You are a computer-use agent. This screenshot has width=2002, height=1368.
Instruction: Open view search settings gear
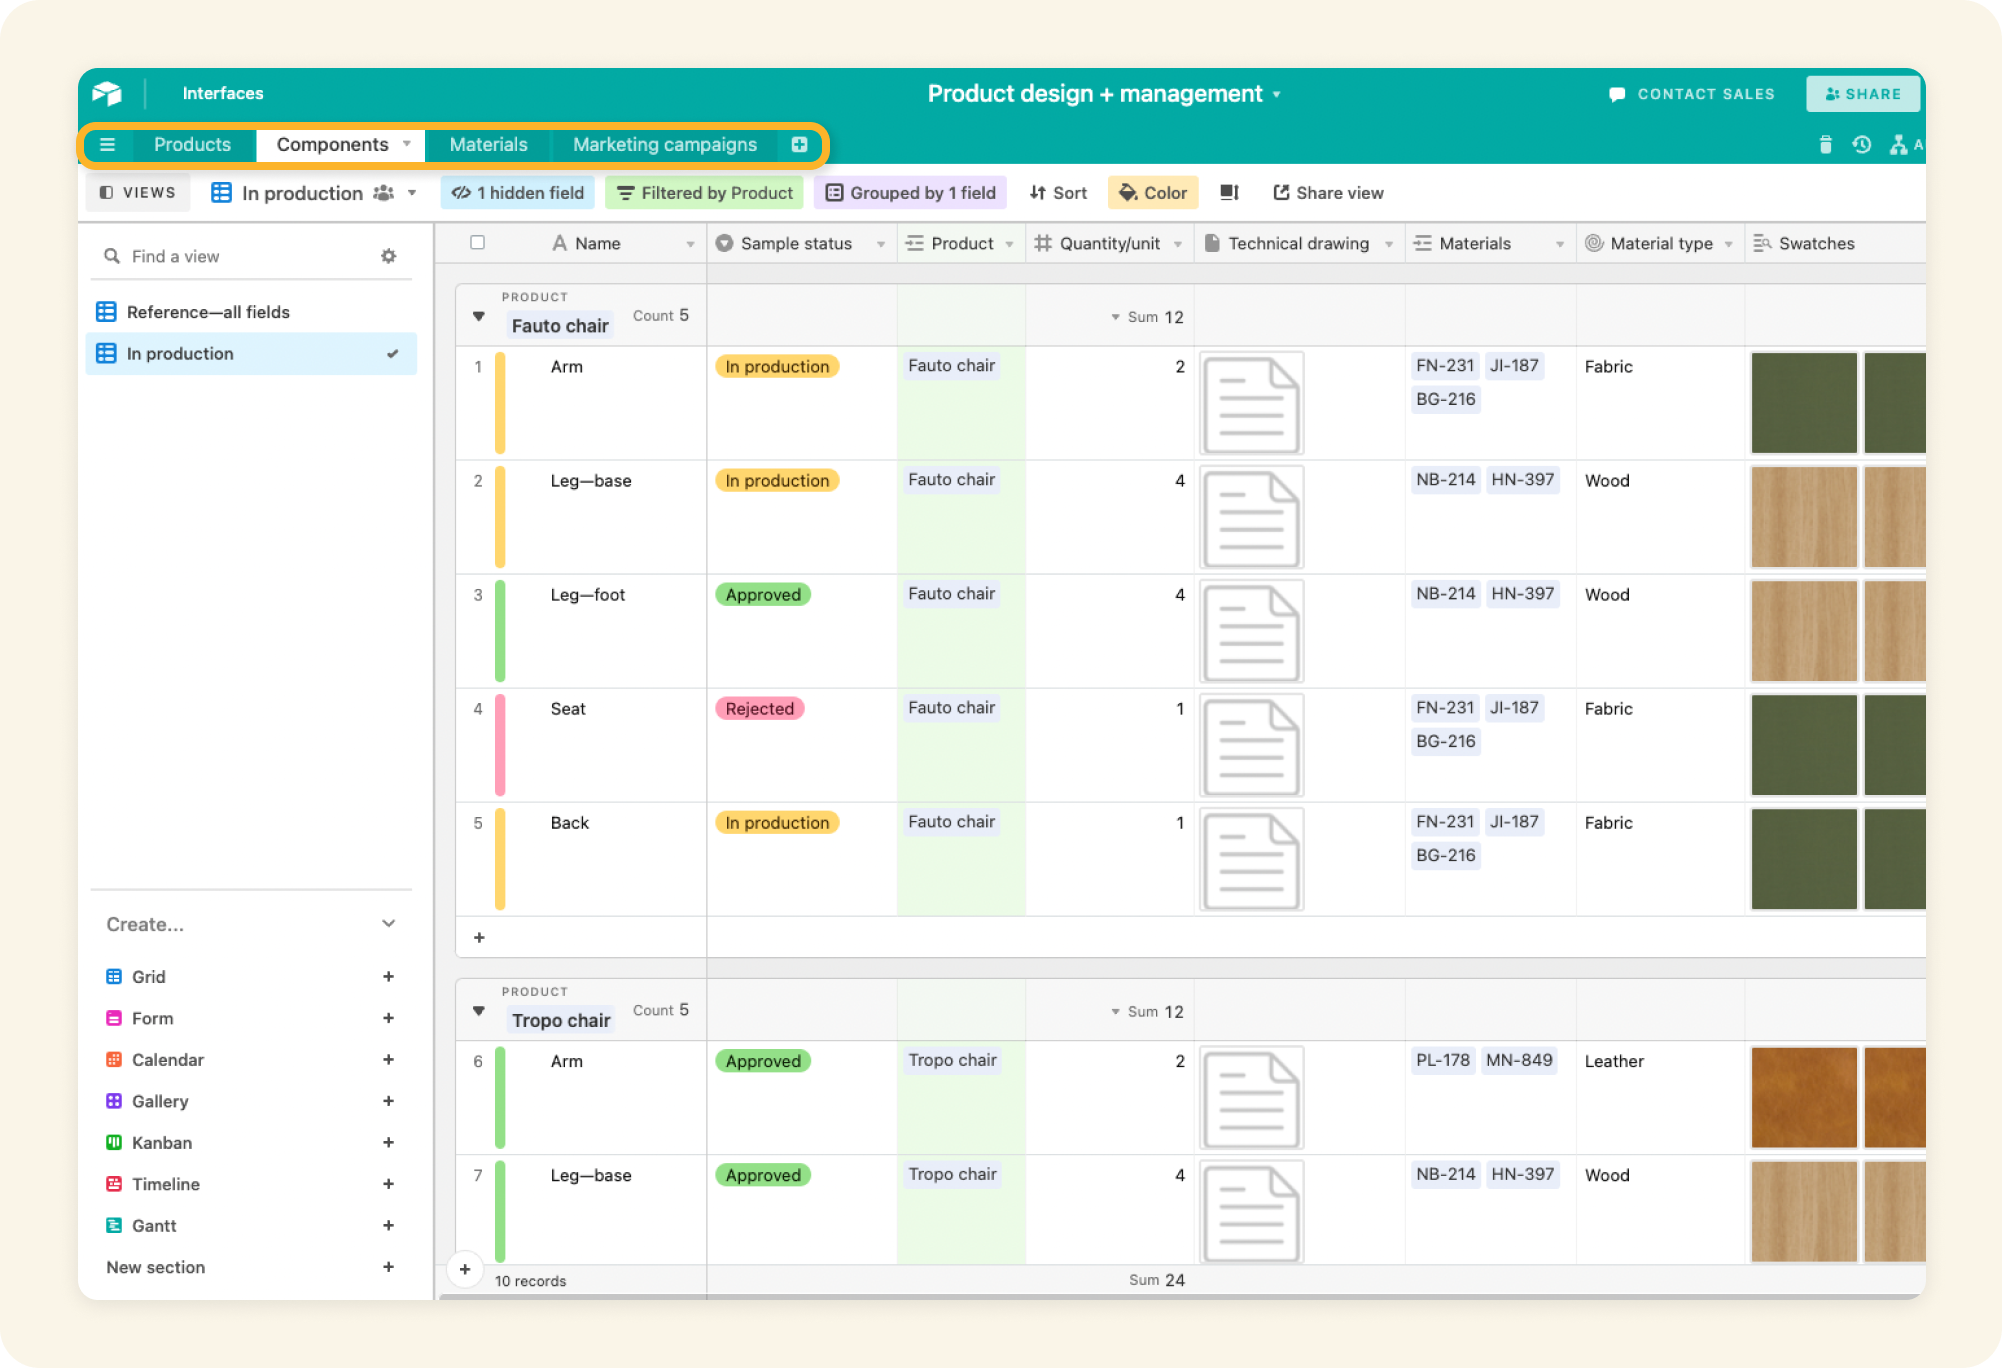coord(389,256)
